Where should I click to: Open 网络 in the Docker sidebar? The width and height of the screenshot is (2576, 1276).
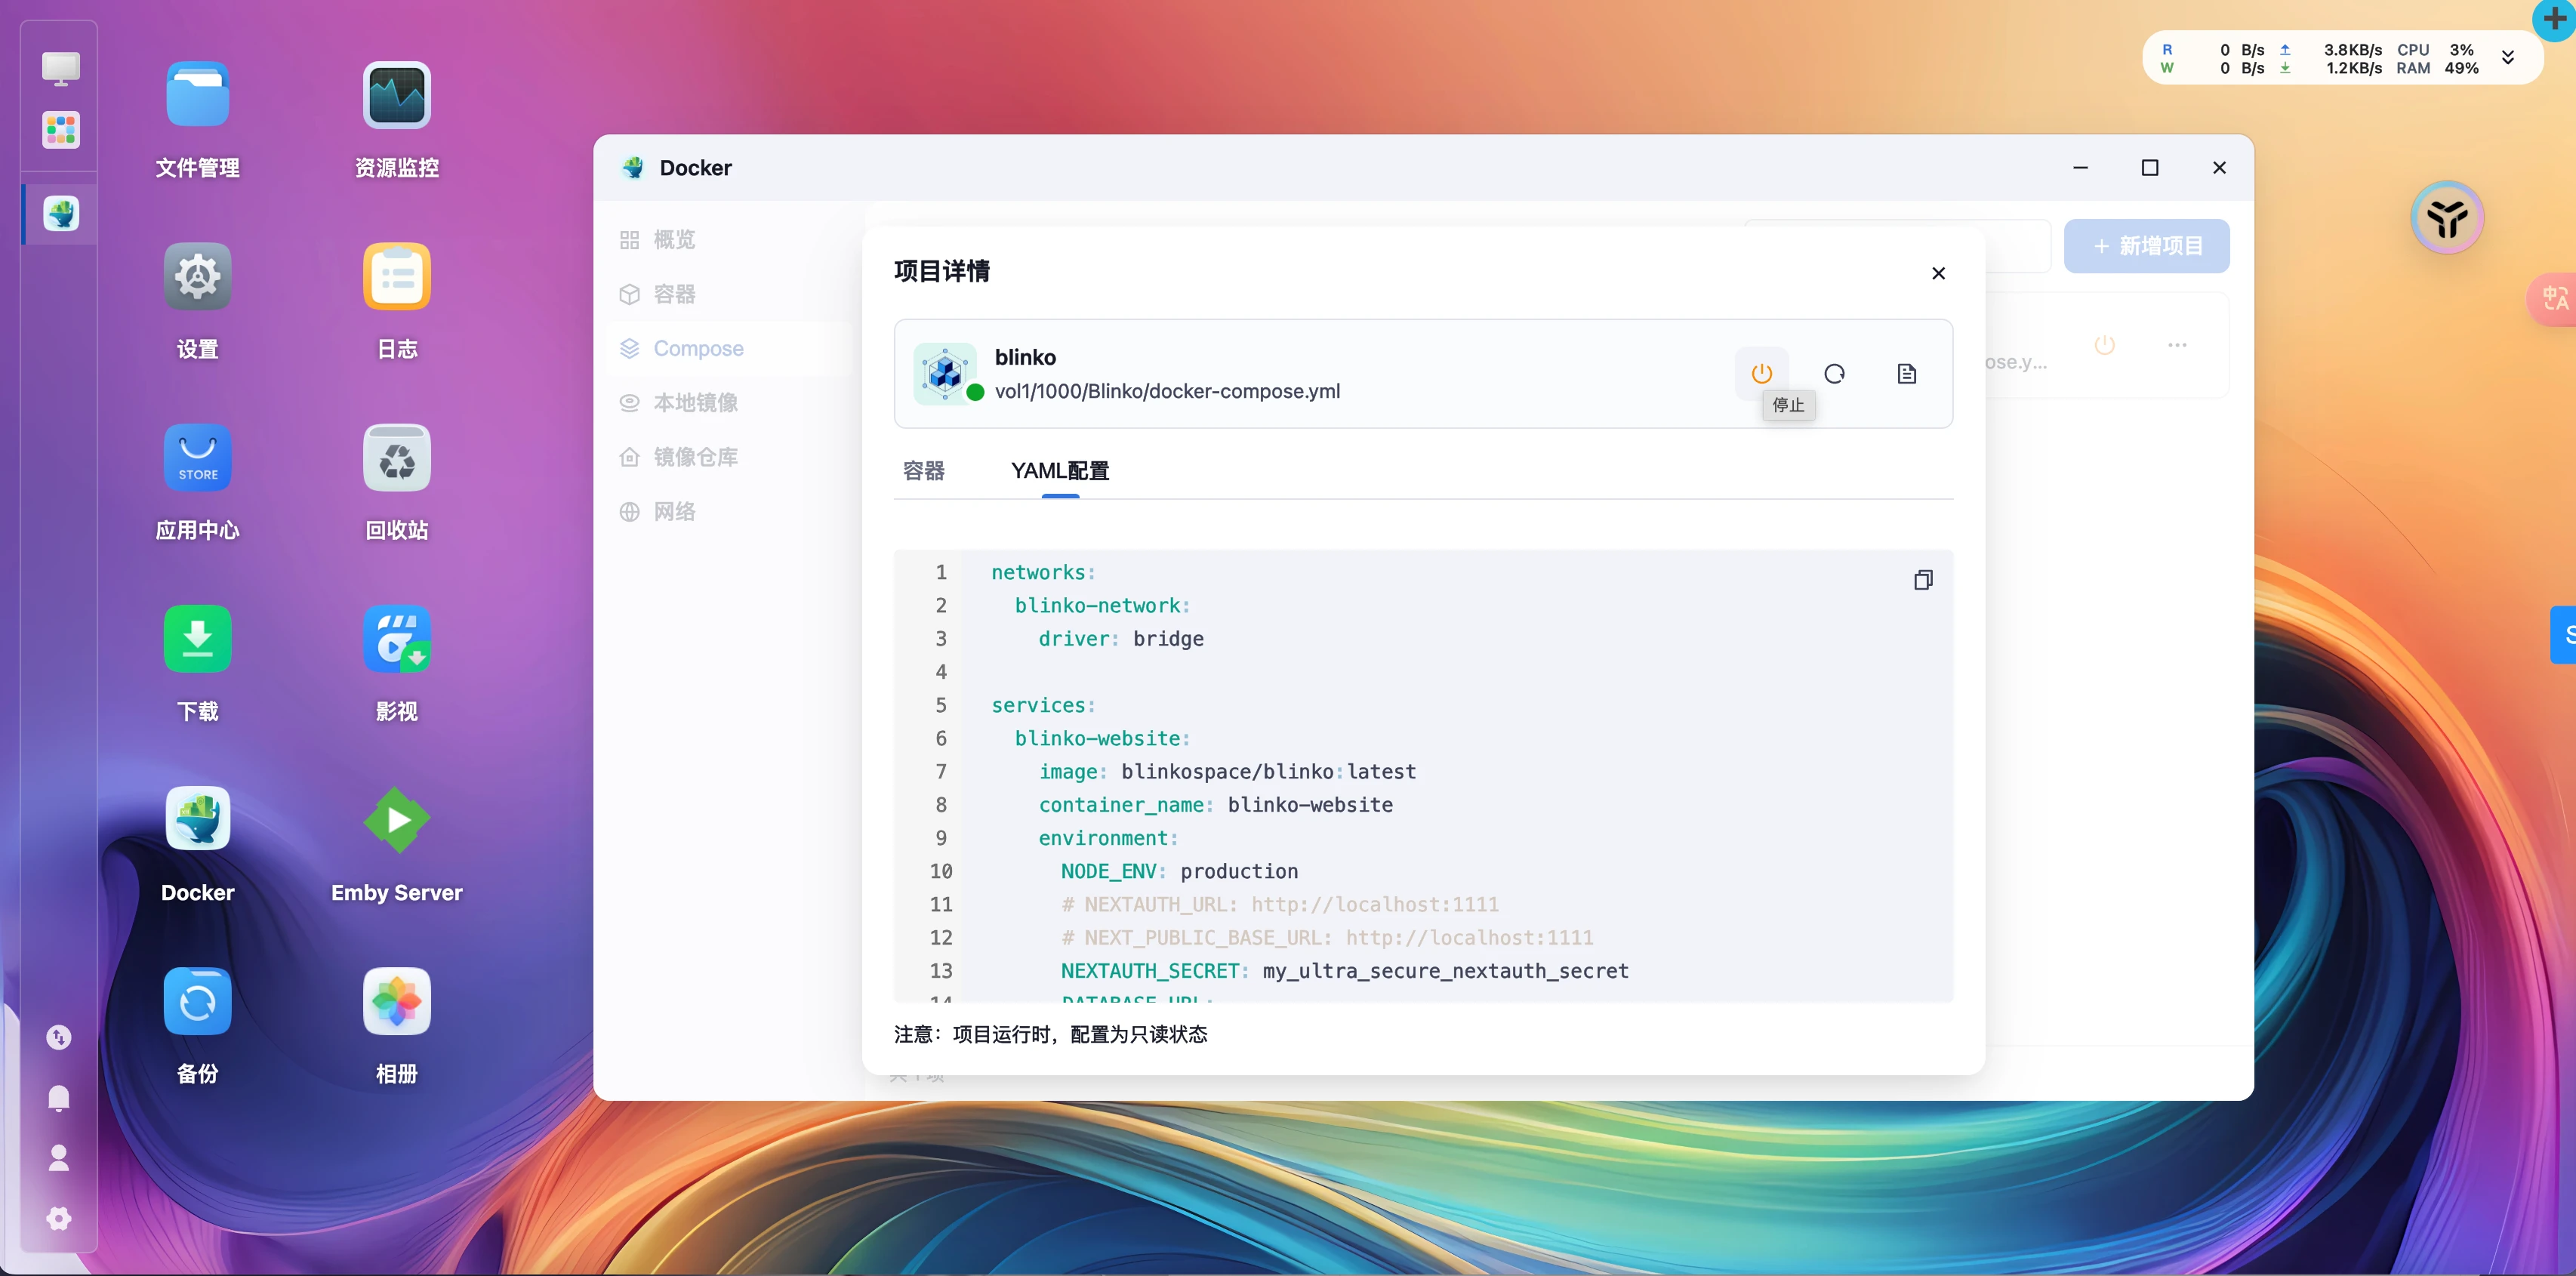point(675,511)
